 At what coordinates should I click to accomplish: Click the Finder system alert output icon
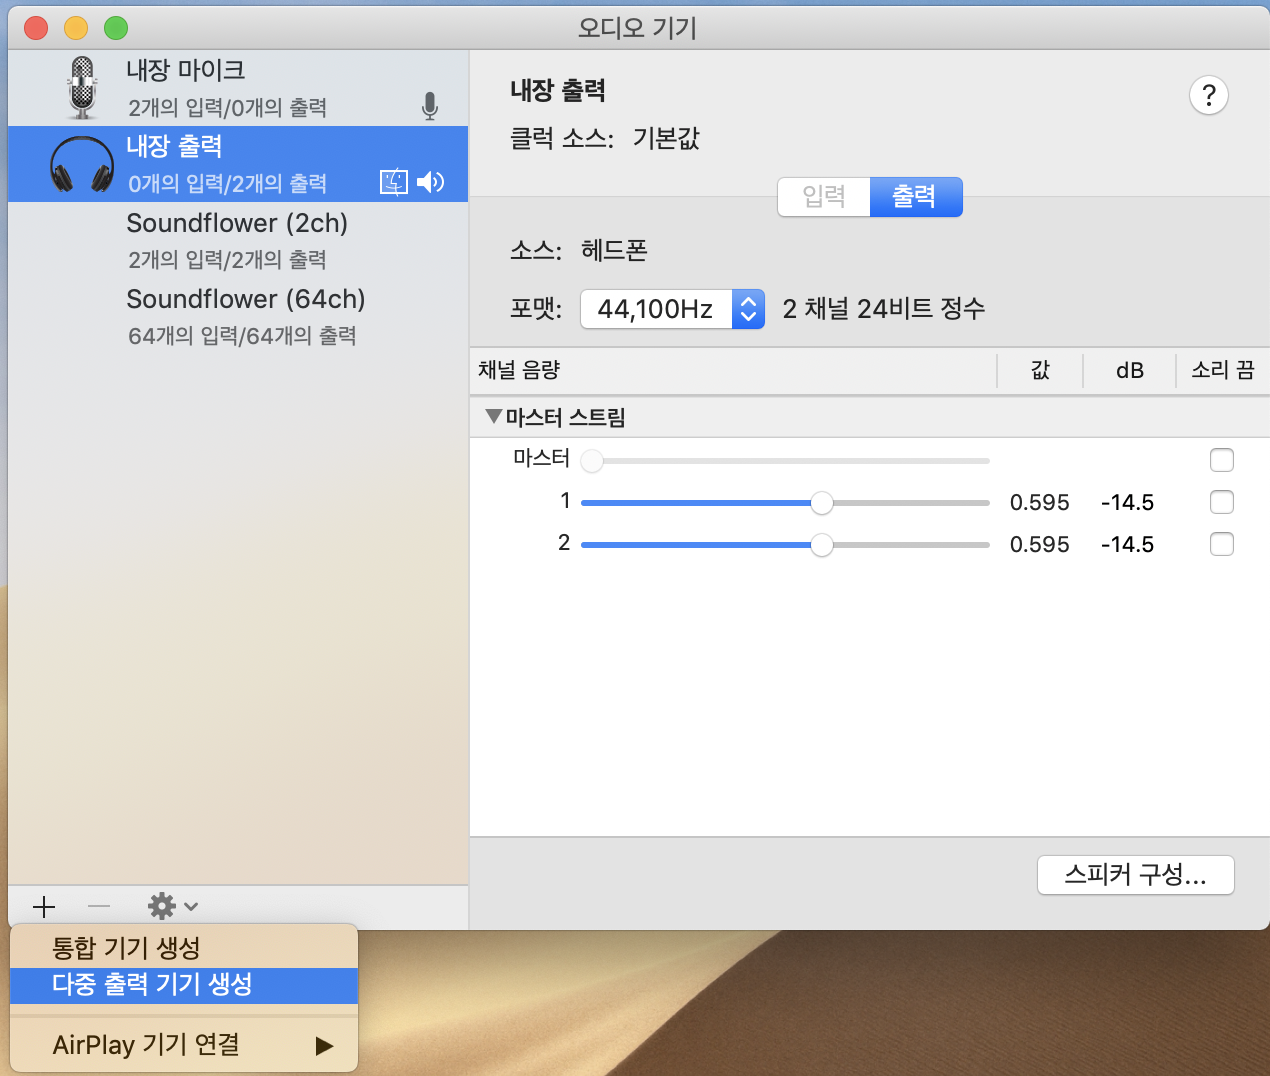click(x=394, y=182)
